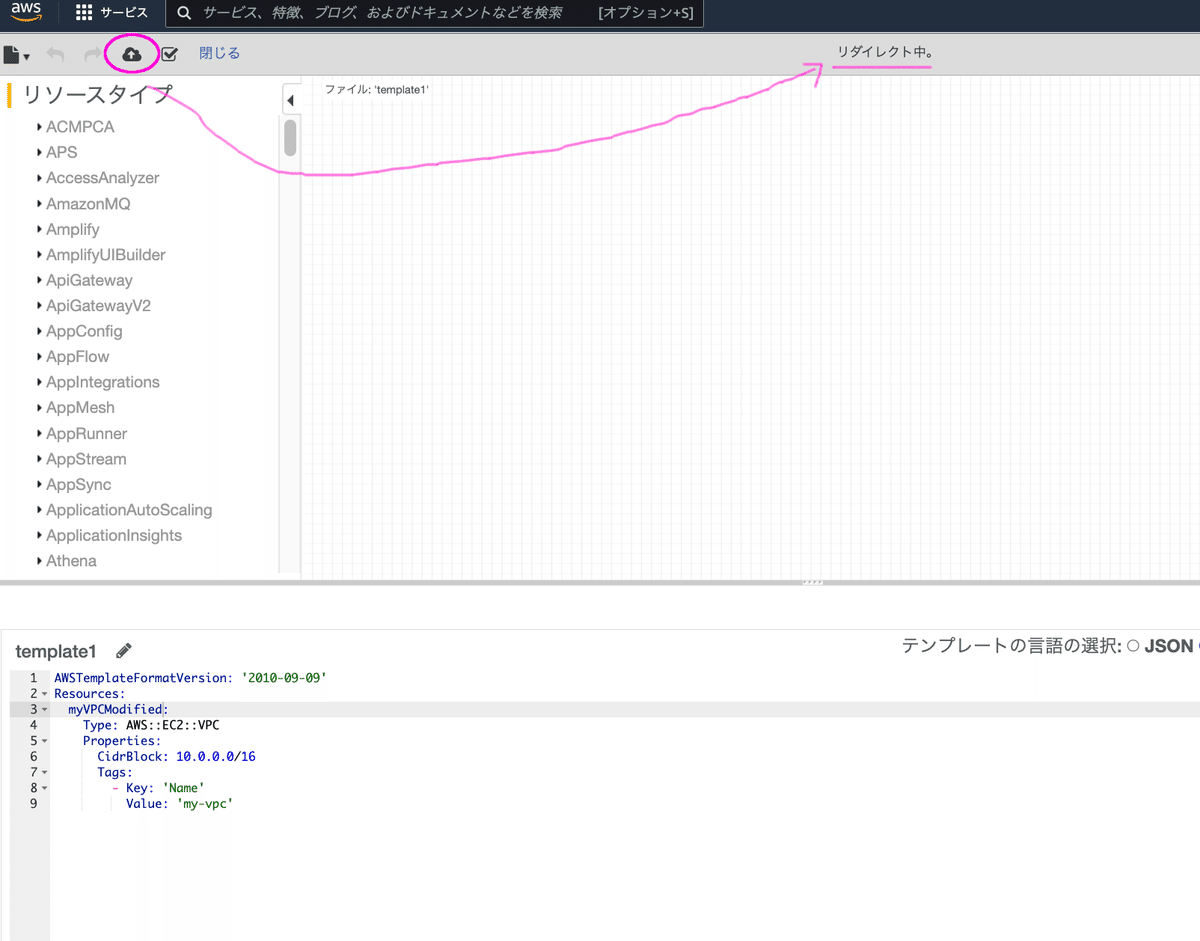
Task: Collapse the Resources fold on line 2
Action: [45, 693]
